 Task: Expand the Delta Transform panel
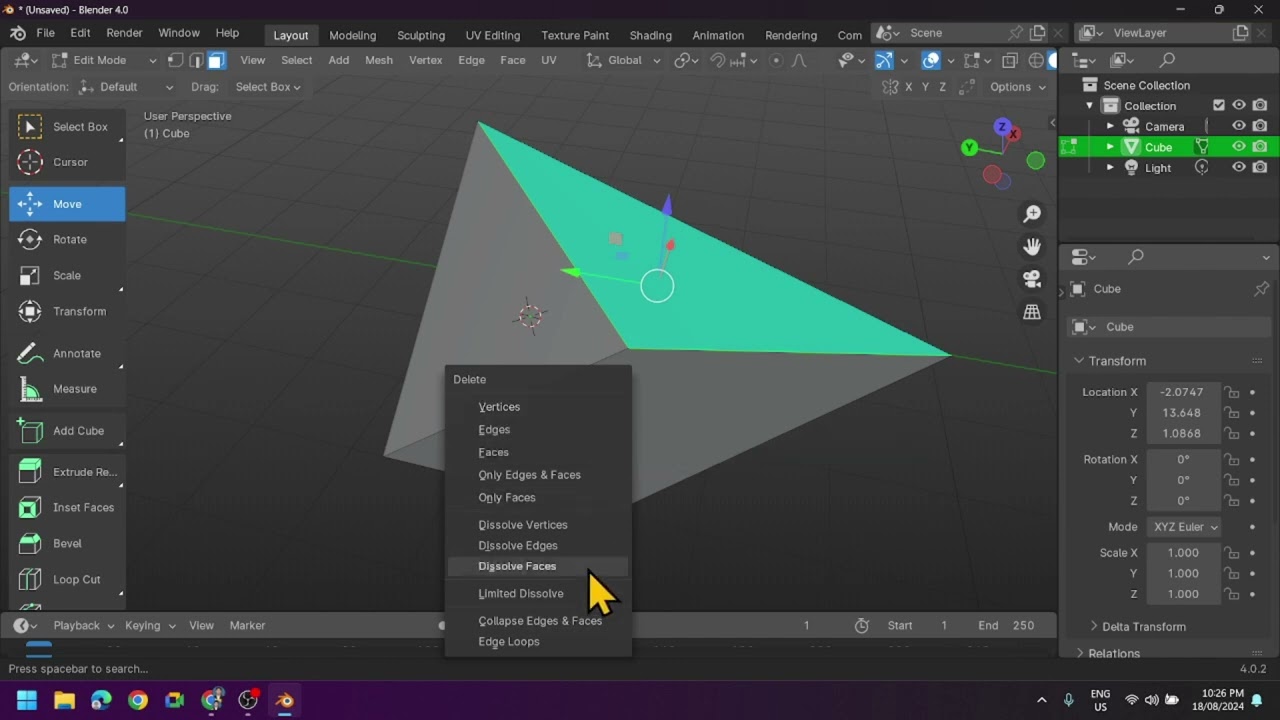pos(1143,627)
